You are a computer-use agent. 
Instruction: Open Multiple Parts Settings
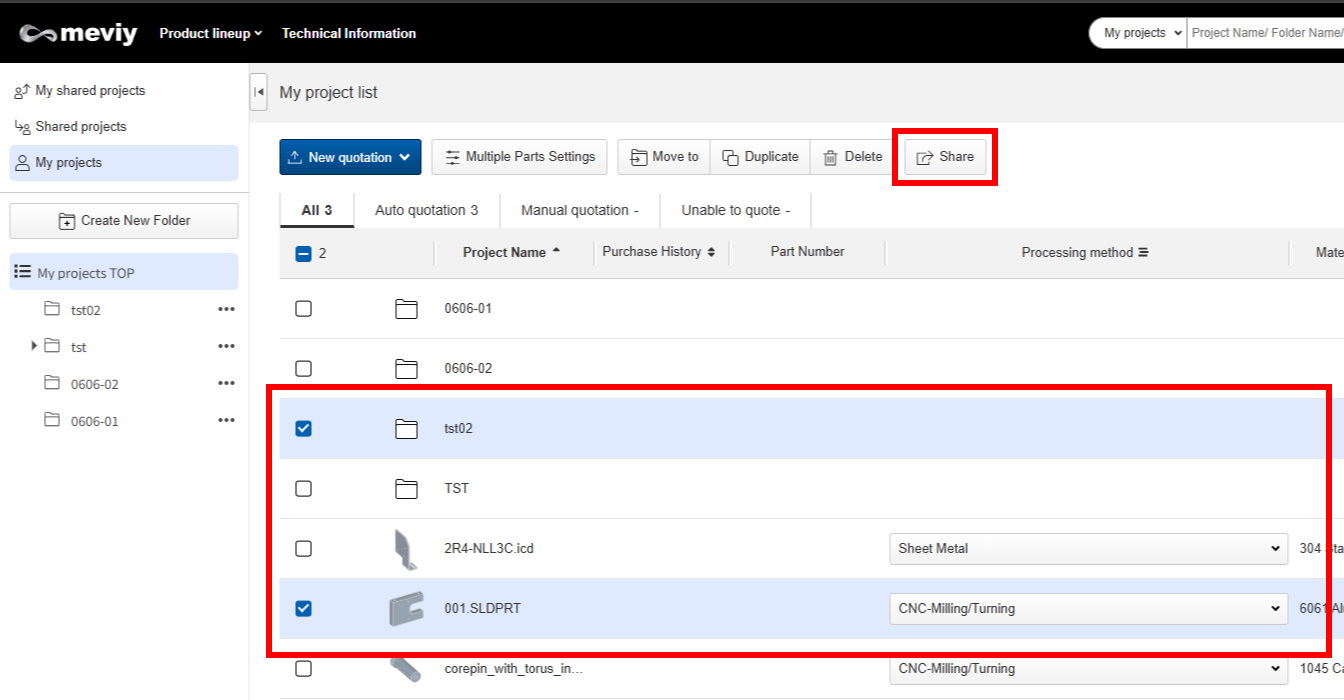[519, 157]
